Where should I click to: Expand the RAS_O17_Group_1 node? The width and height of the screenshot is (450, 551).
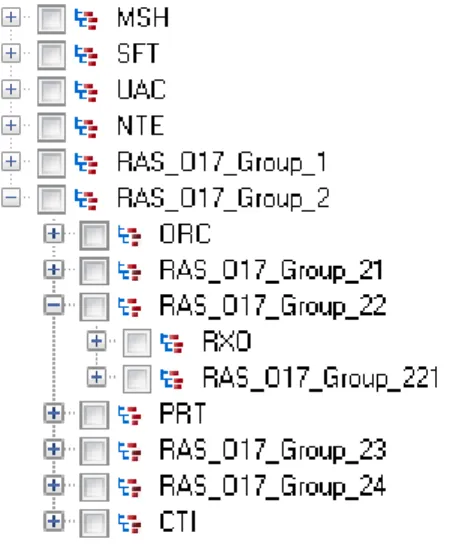pos(11,161)
